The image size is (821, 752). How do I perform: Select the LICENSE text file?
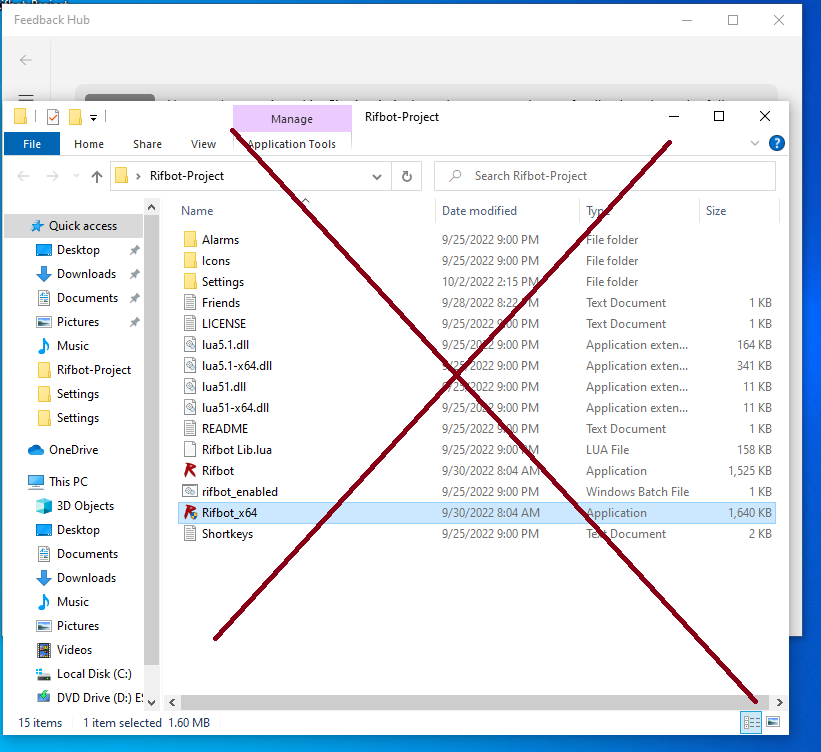coord(224,324)
